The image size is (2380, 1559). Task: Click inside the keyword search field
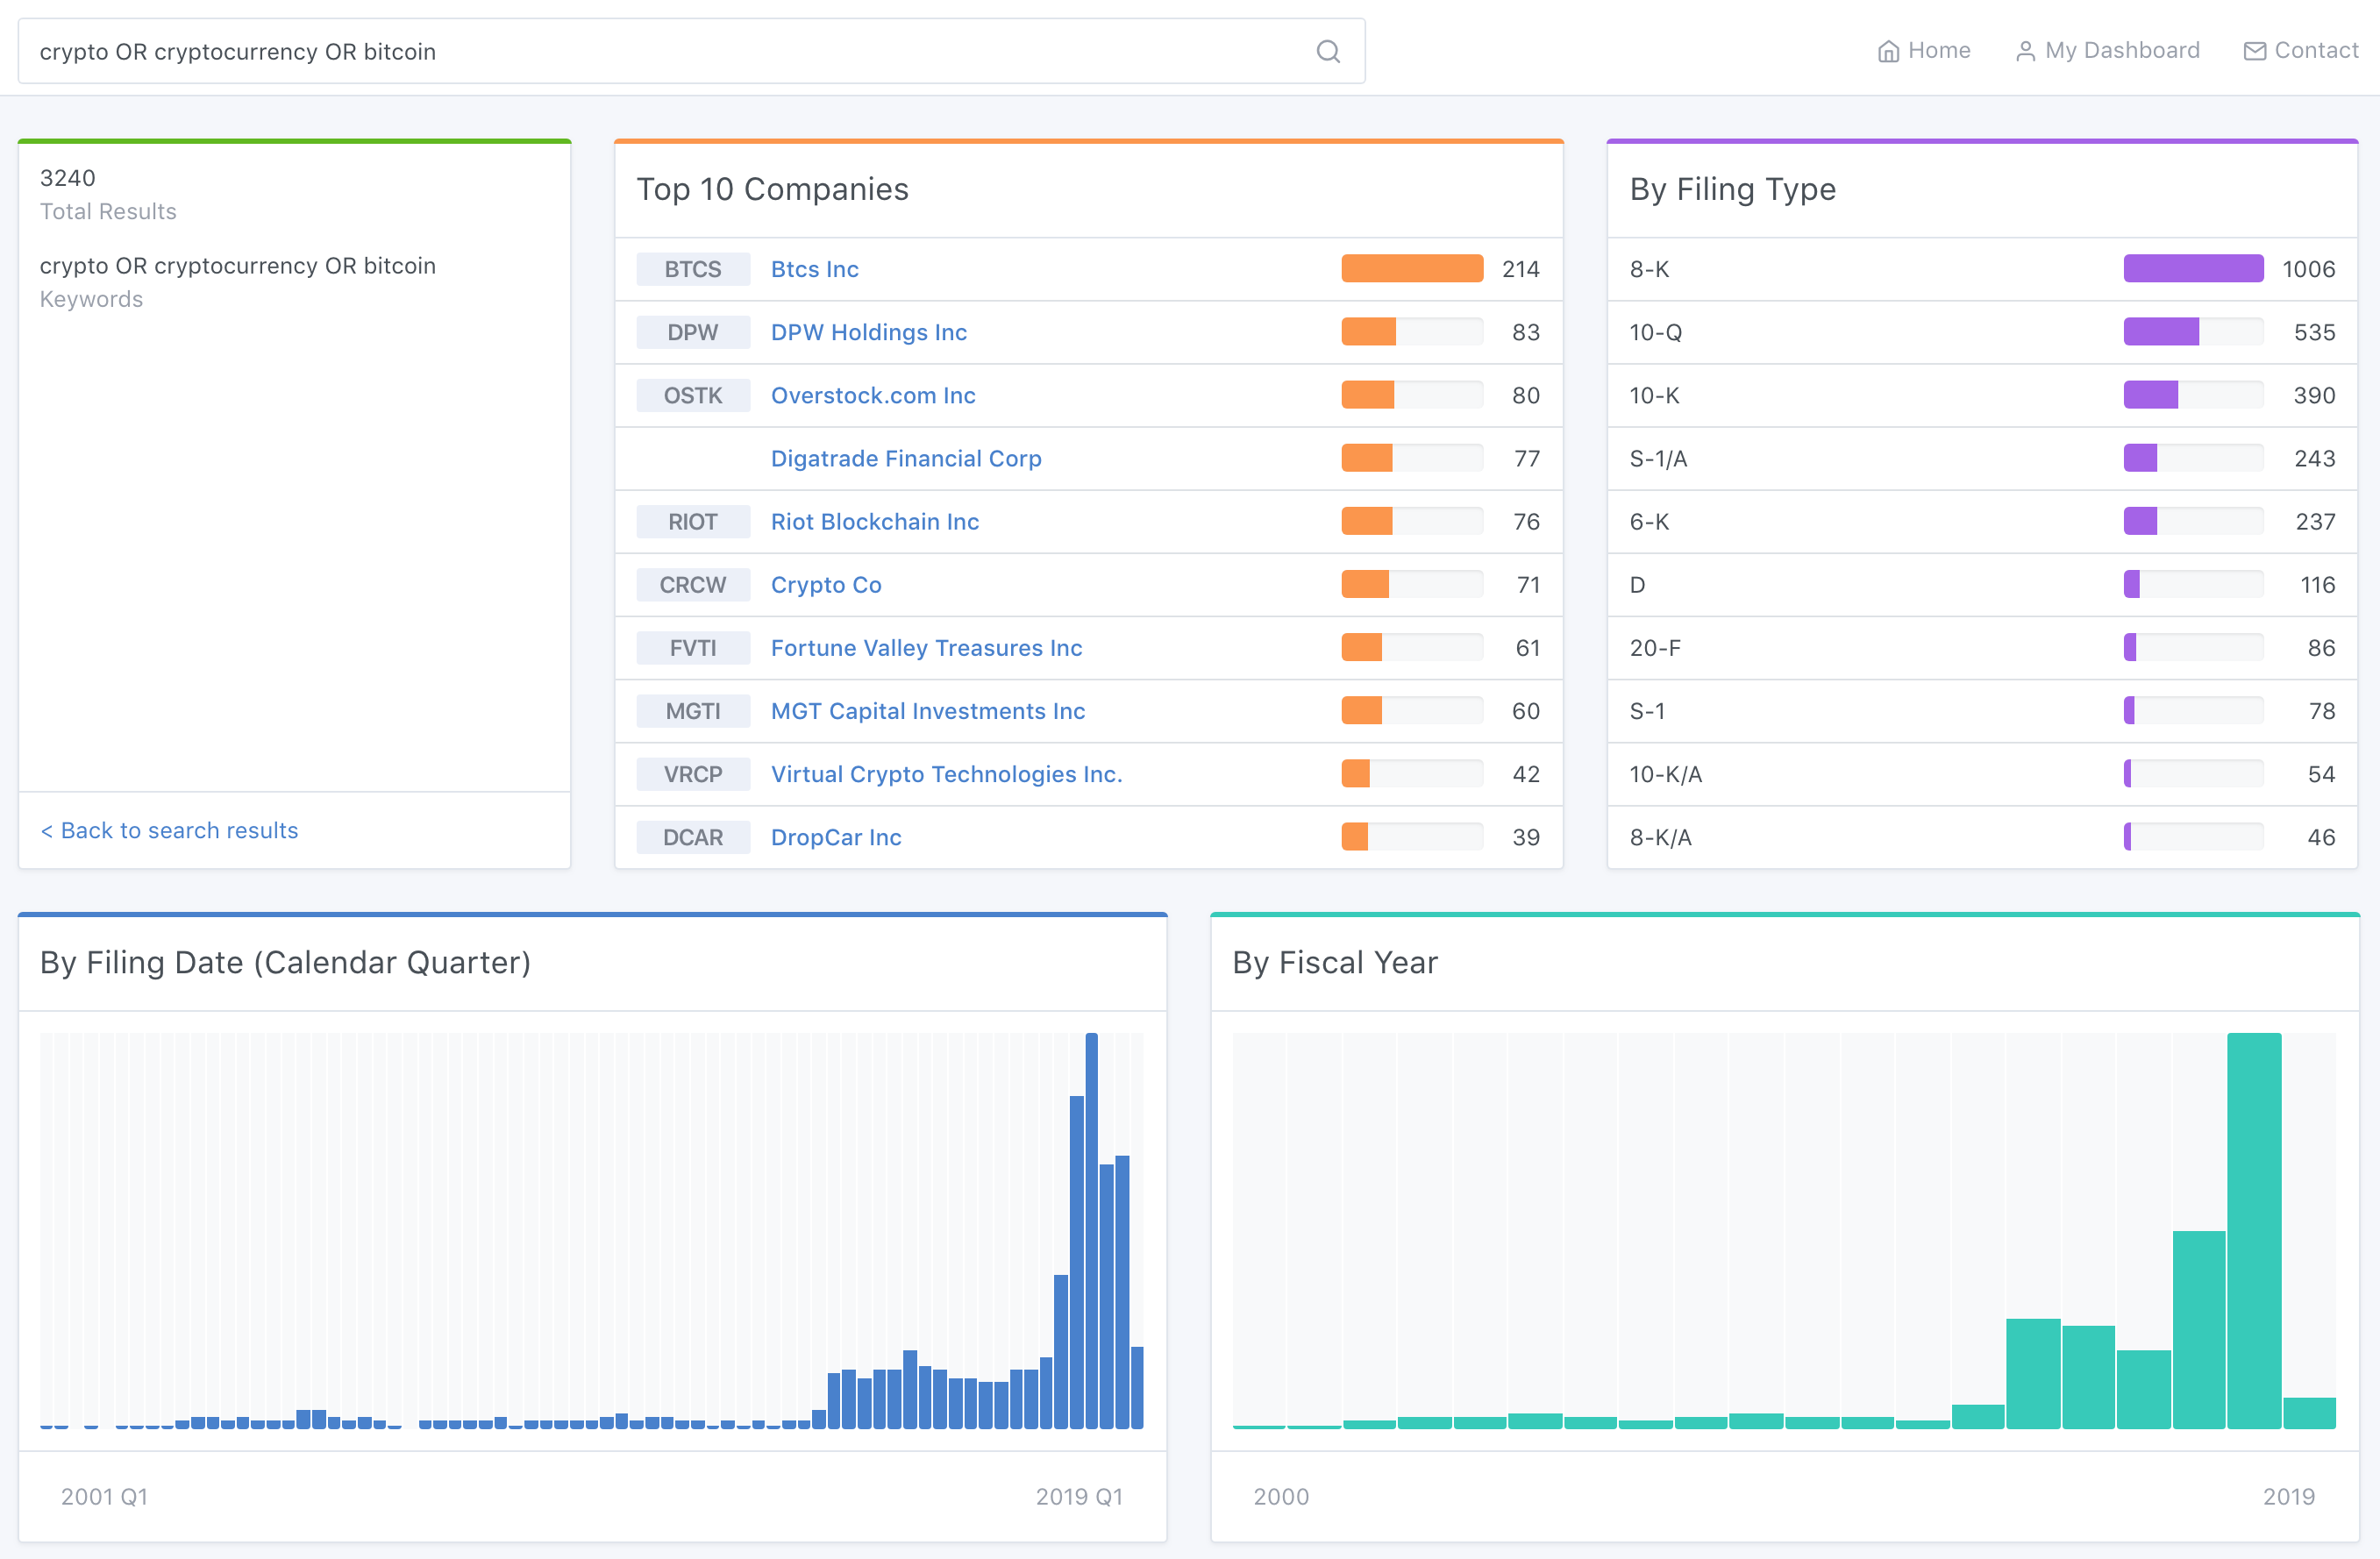(x=660, y=51)
